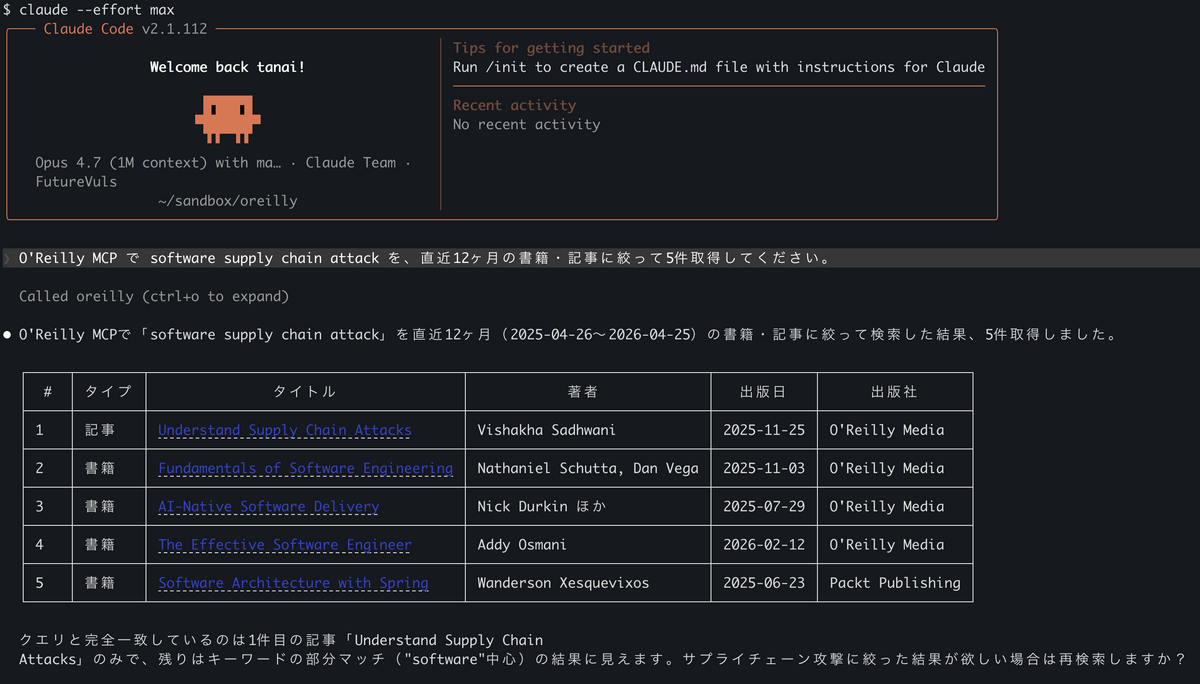This screenshot has height=684, width=1200.
Task: Click the white bullet before the response
Action: coord(8,335)
